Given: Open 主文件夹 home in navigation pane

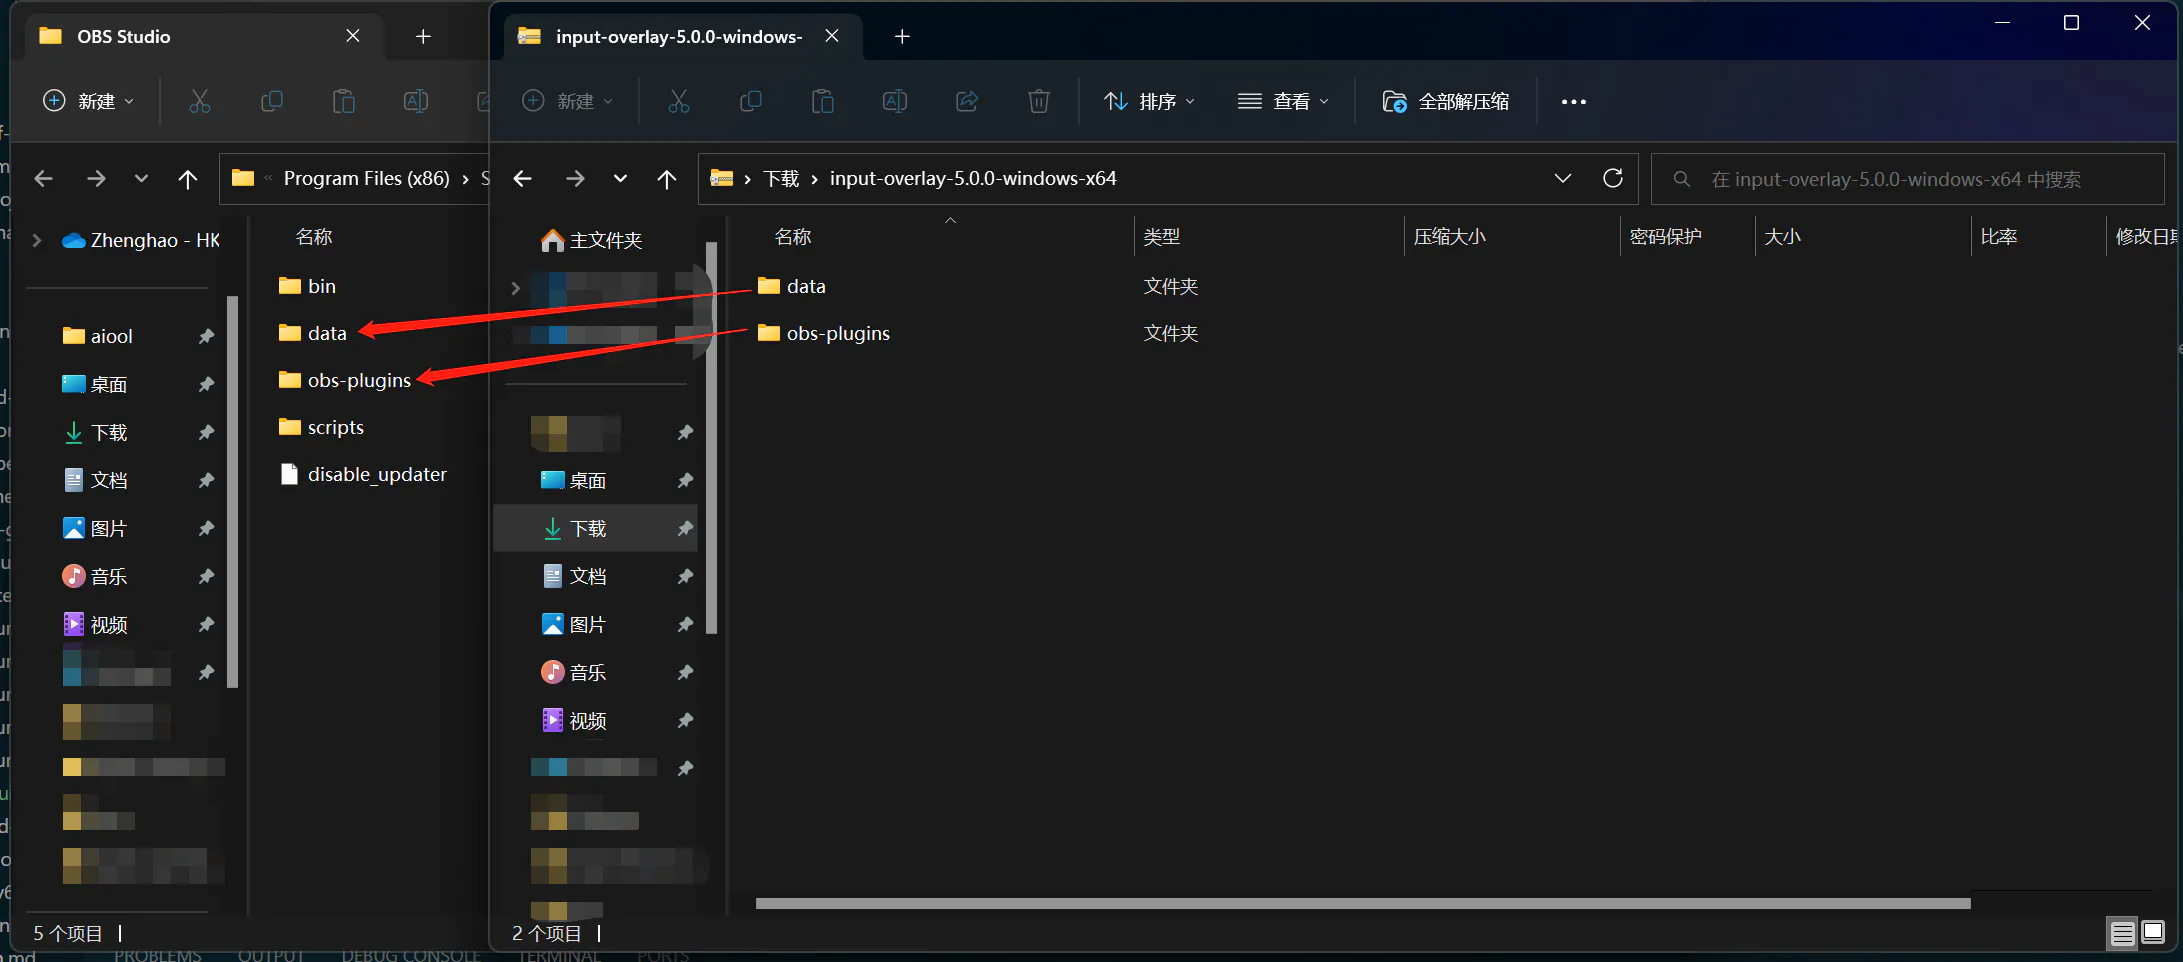Looking at the screenshot, I should pyautogui.click(x=592, y=240).
